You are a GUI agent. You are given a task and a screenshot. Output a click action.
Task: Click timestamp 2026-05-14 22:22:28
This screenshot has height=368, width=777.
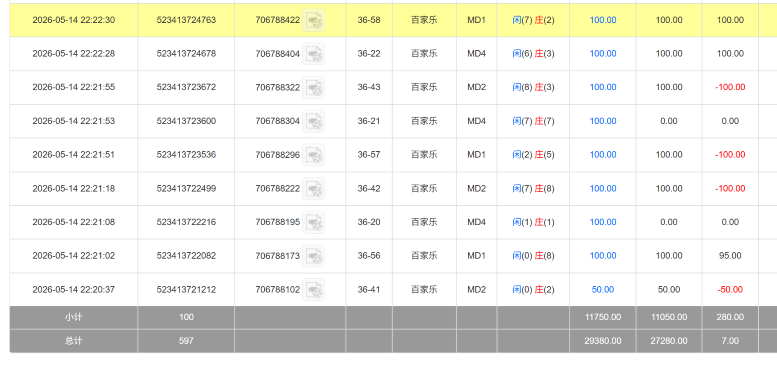(74, 53)
